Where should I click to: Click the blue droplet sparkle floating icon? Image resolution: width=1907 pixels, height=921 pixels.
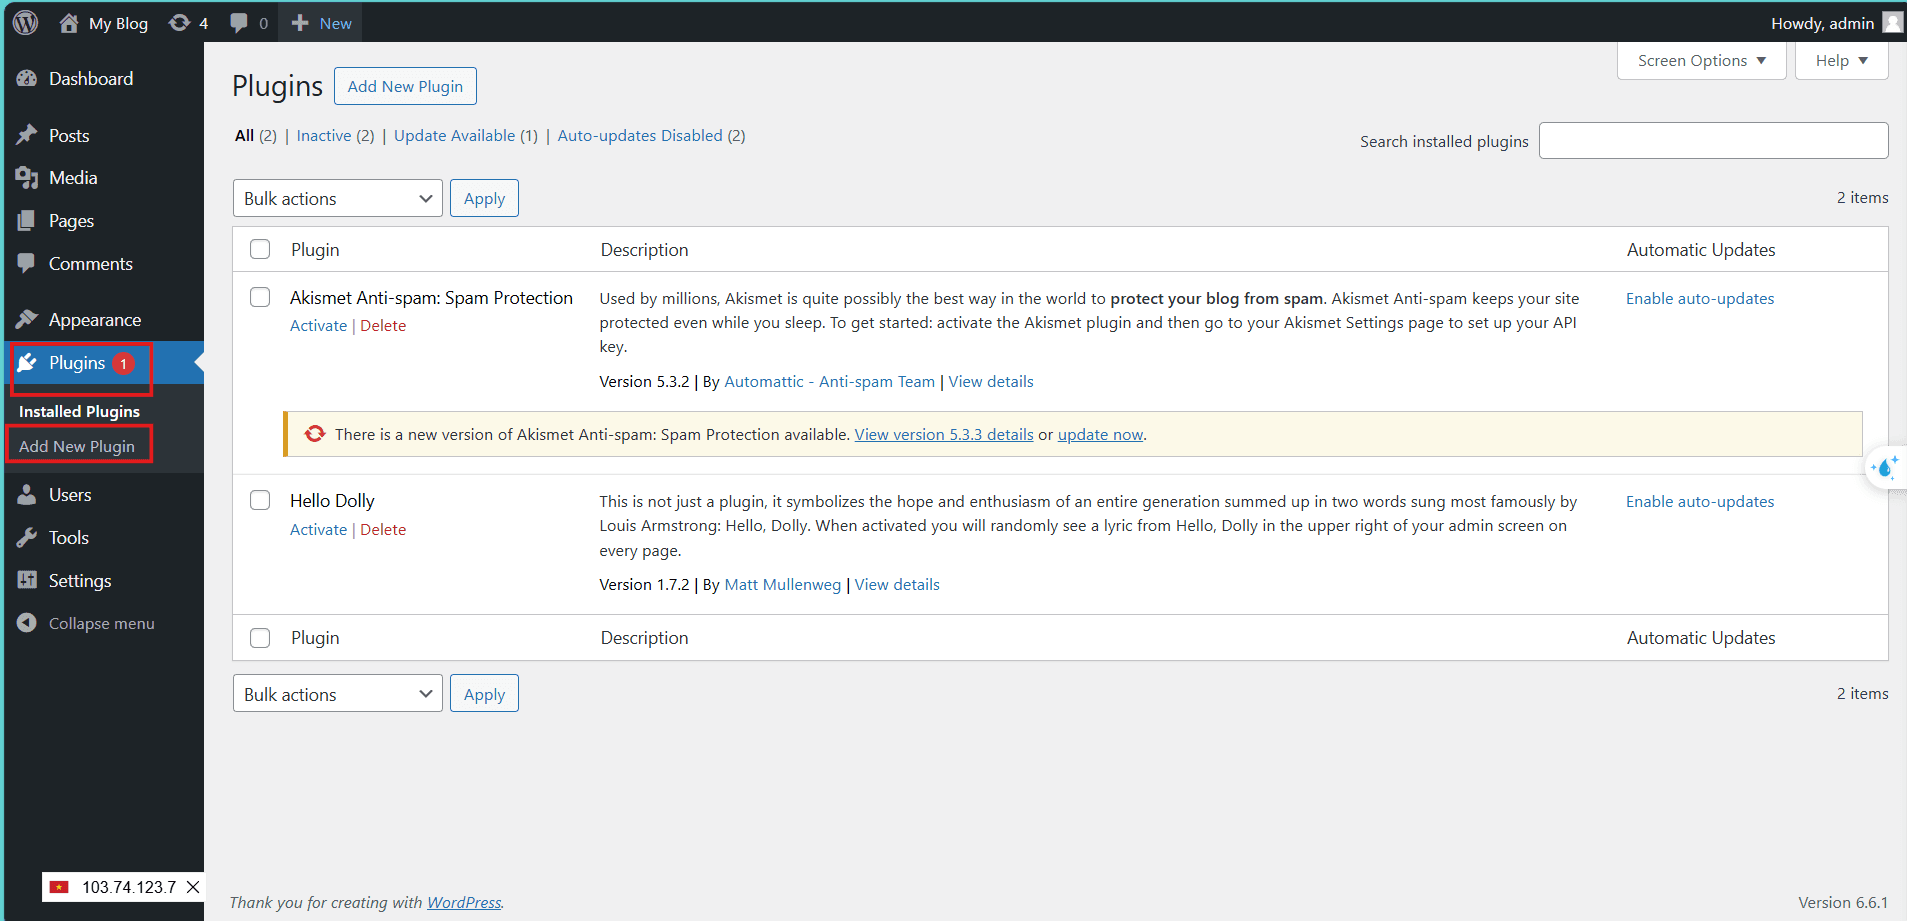pos(1885,467)
